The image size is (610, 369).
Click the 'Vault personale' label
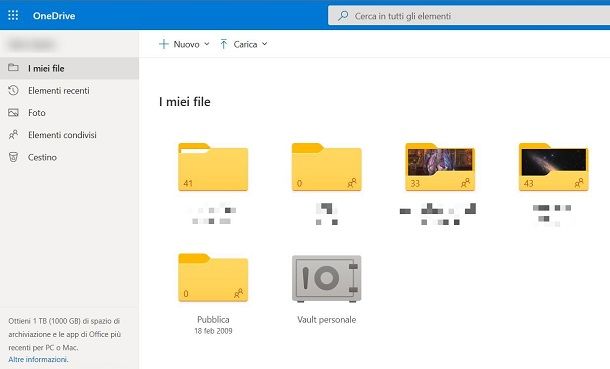pyautogui.click(x=327, y=320)
